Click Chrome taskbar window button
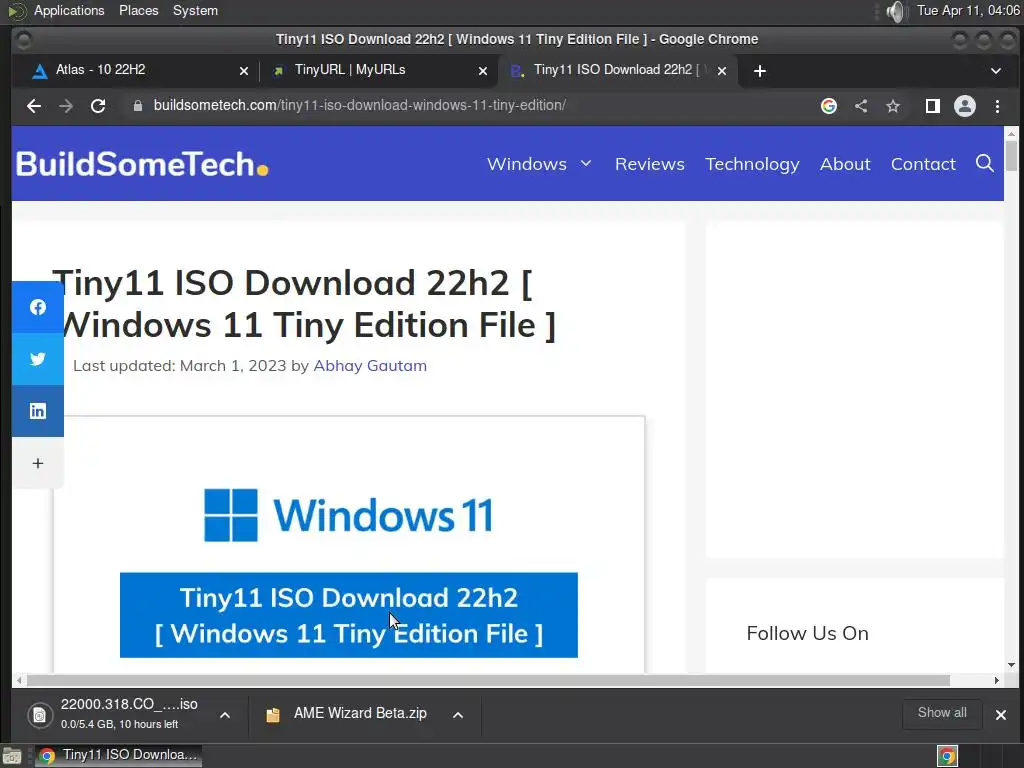The width and height of the screenshot is (1024, 768). 118,756
